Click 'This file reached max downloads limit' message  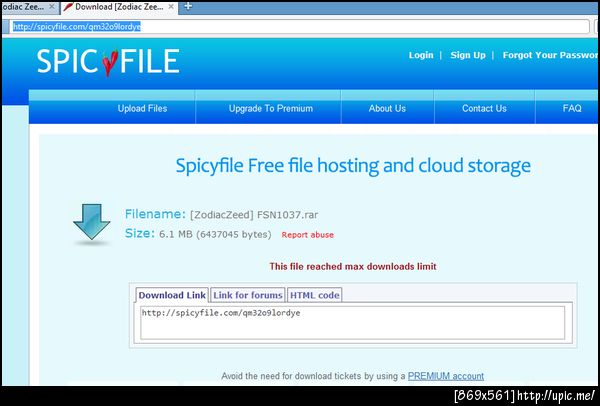[353, 266]
